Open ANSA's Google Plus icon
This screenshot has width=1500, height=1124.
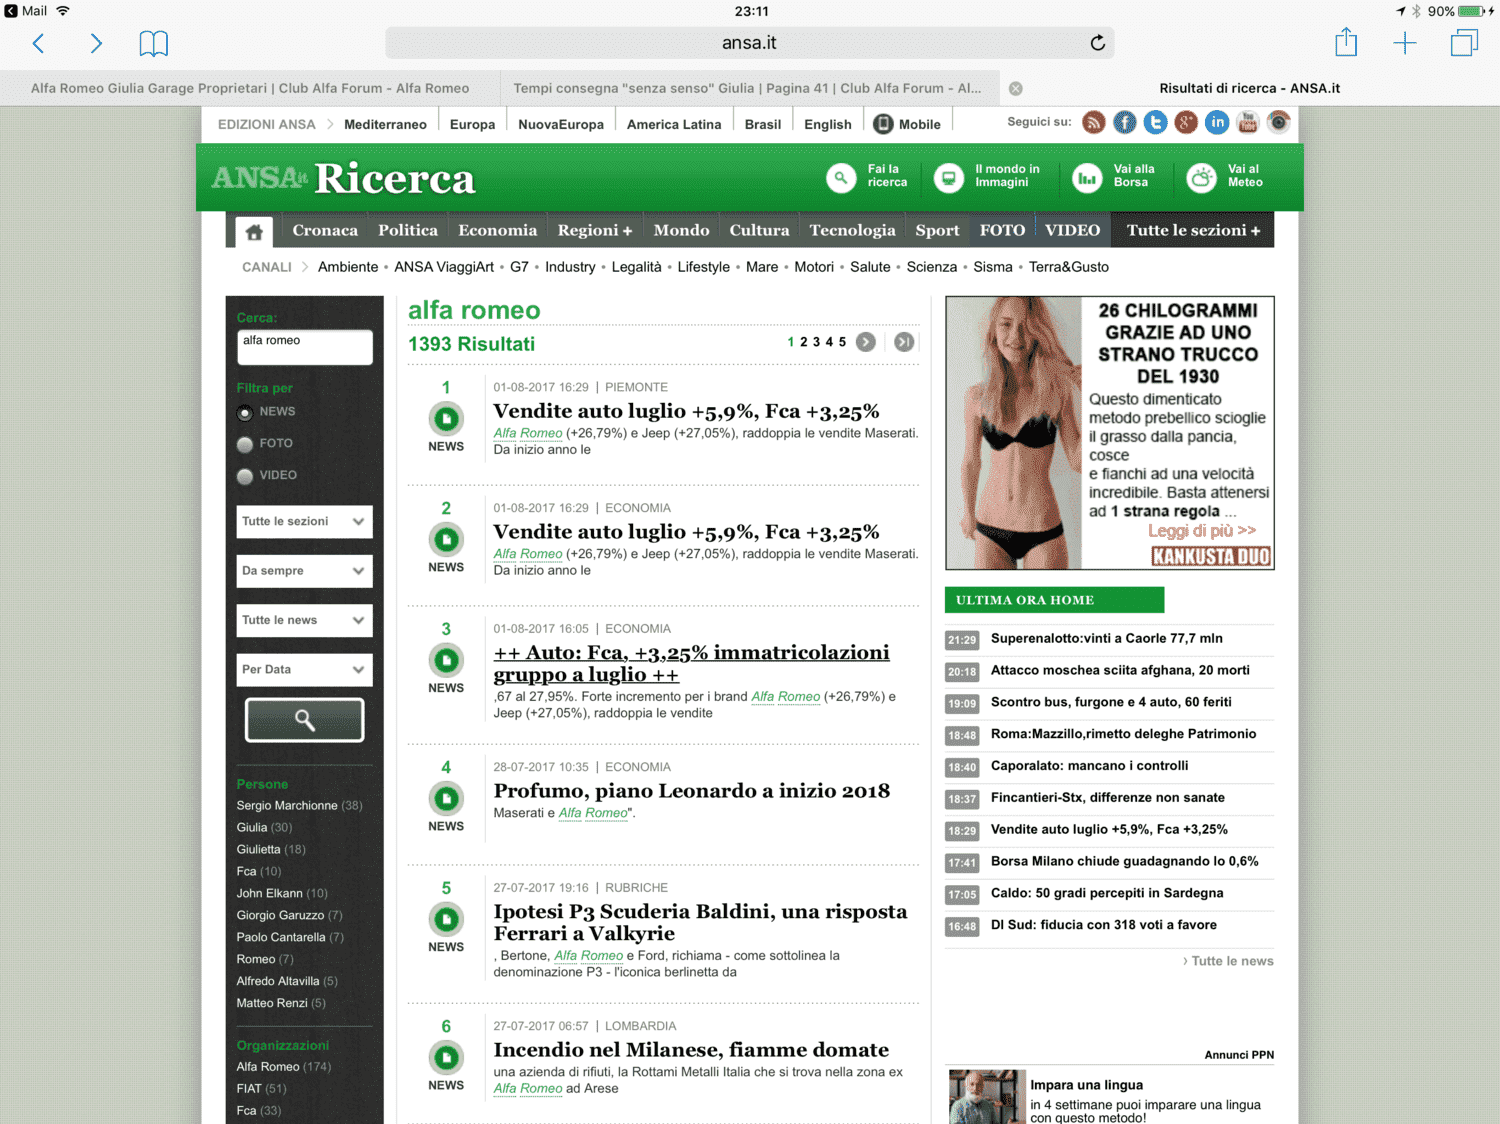1186,123
